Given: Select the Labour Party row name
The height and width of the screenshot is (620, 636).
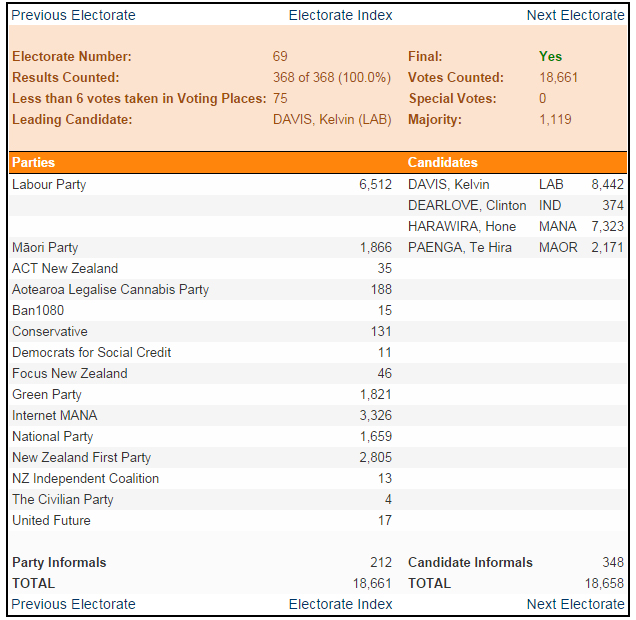Looking at the screenshot, I should [49, 184].
